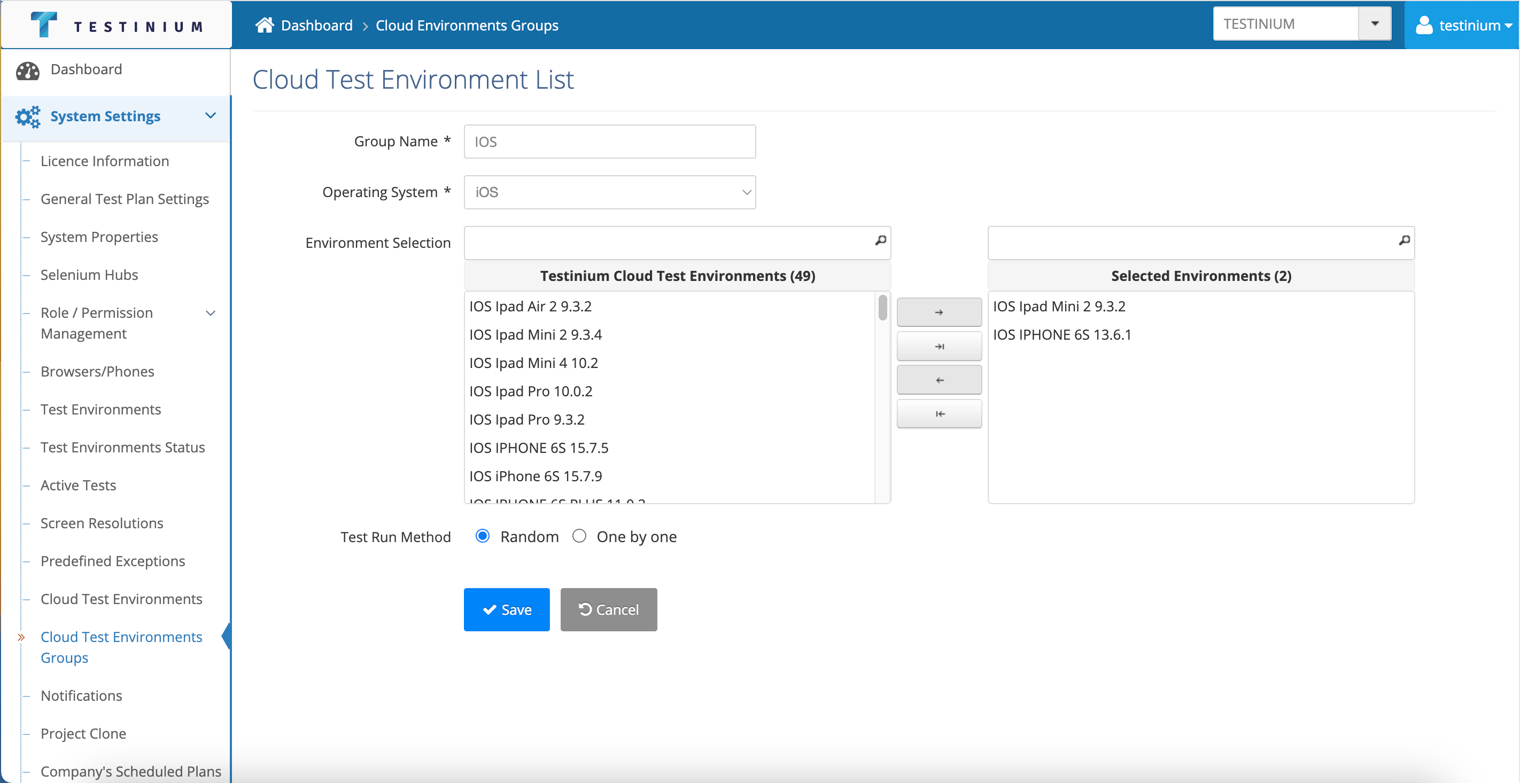Click the Testinium logo
The image size is (1520, 783).
click(116, 25)
